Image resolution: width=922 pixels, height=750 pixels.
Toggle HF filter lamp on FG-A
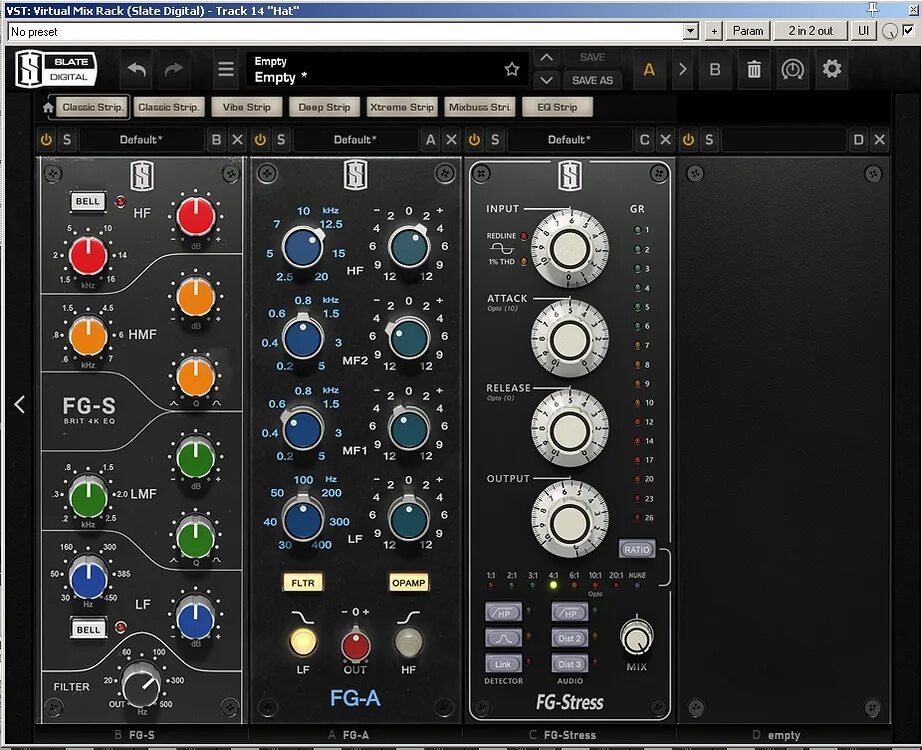(x=409, y=641)
